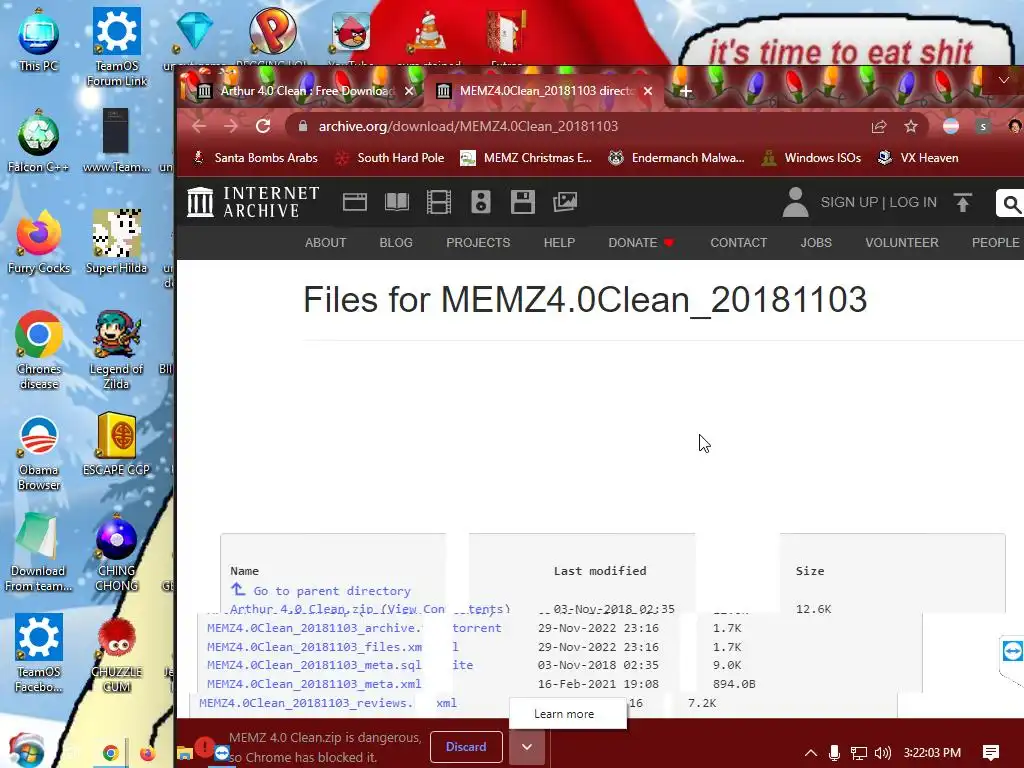Screen dimensions: 1024x768
Task: Open the www.Team... desktop shortcut
Action: [x=116, y=142]
